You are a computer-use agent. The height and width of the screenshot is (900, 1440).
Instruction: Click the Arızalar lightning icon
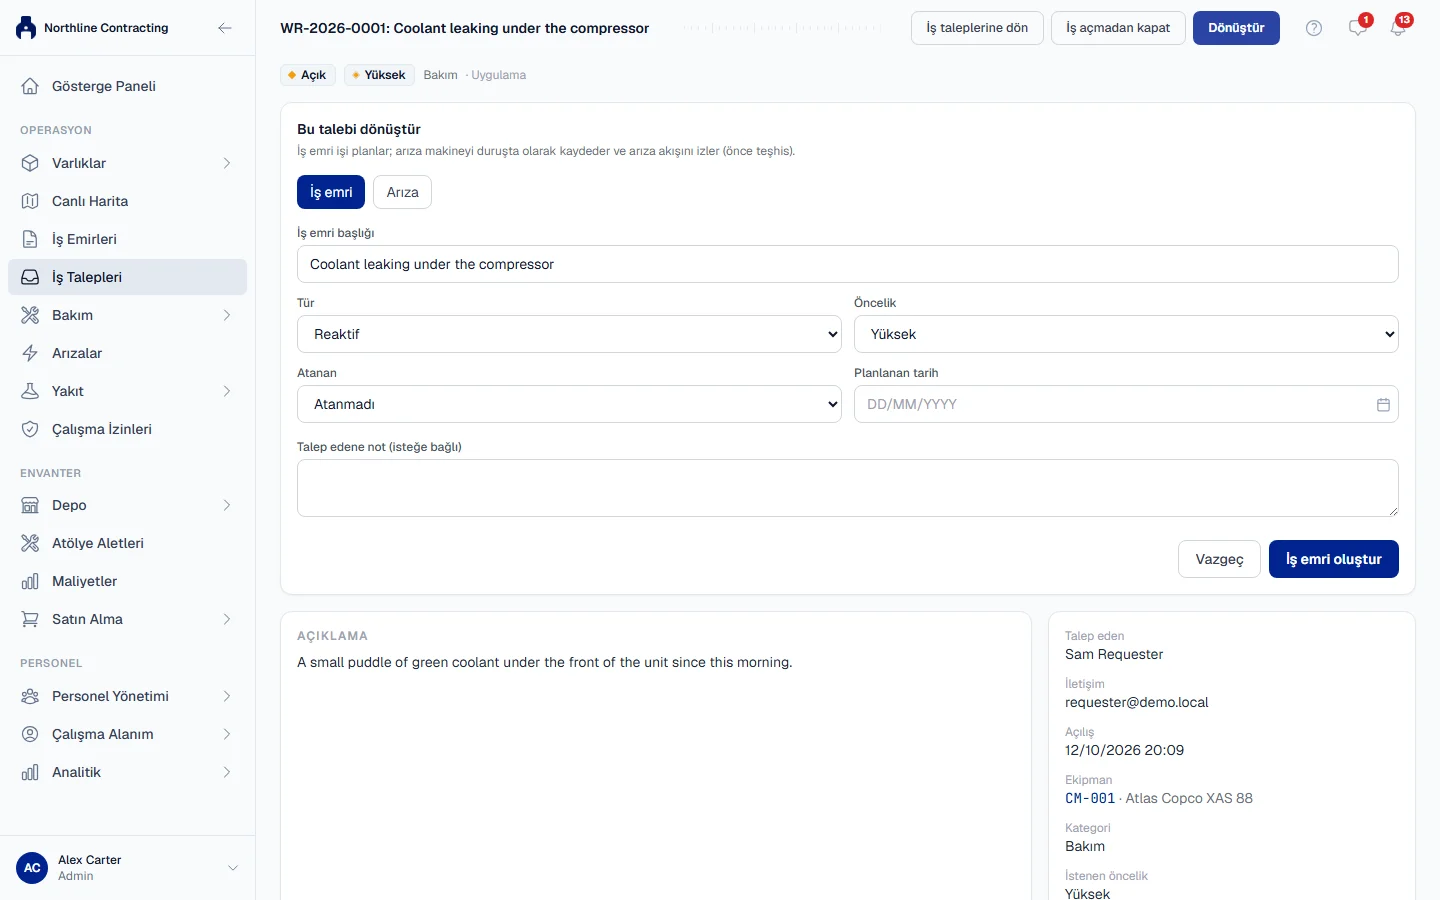[x=30, y=353]
